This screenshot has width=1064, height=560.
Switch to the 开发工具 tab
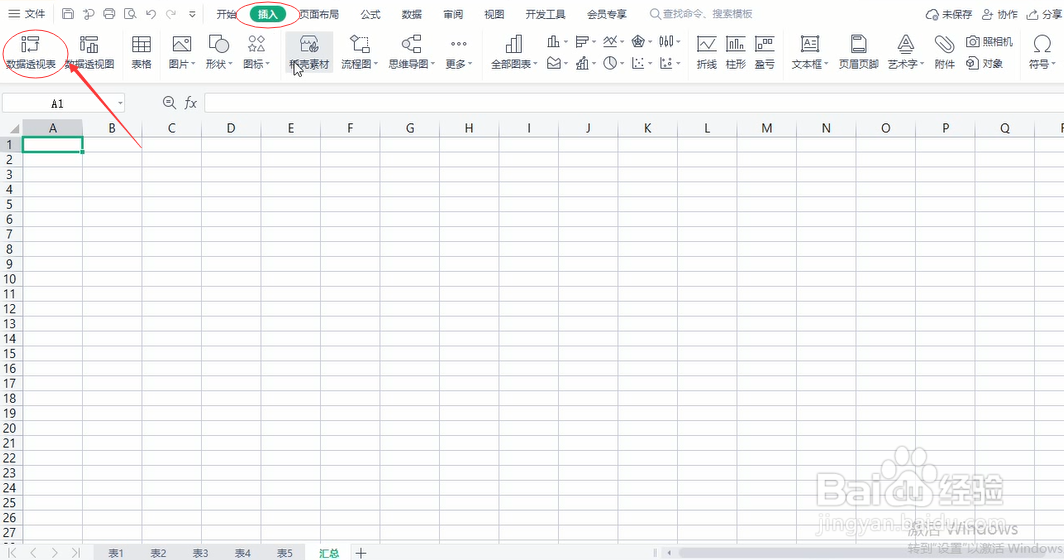click(546, 14)
